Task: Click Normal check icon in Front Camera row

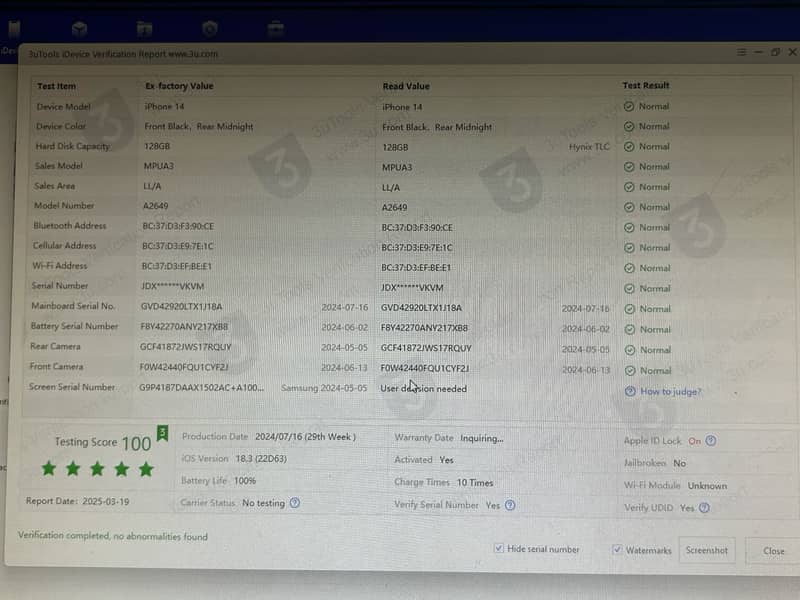Action: pos(630,370)
